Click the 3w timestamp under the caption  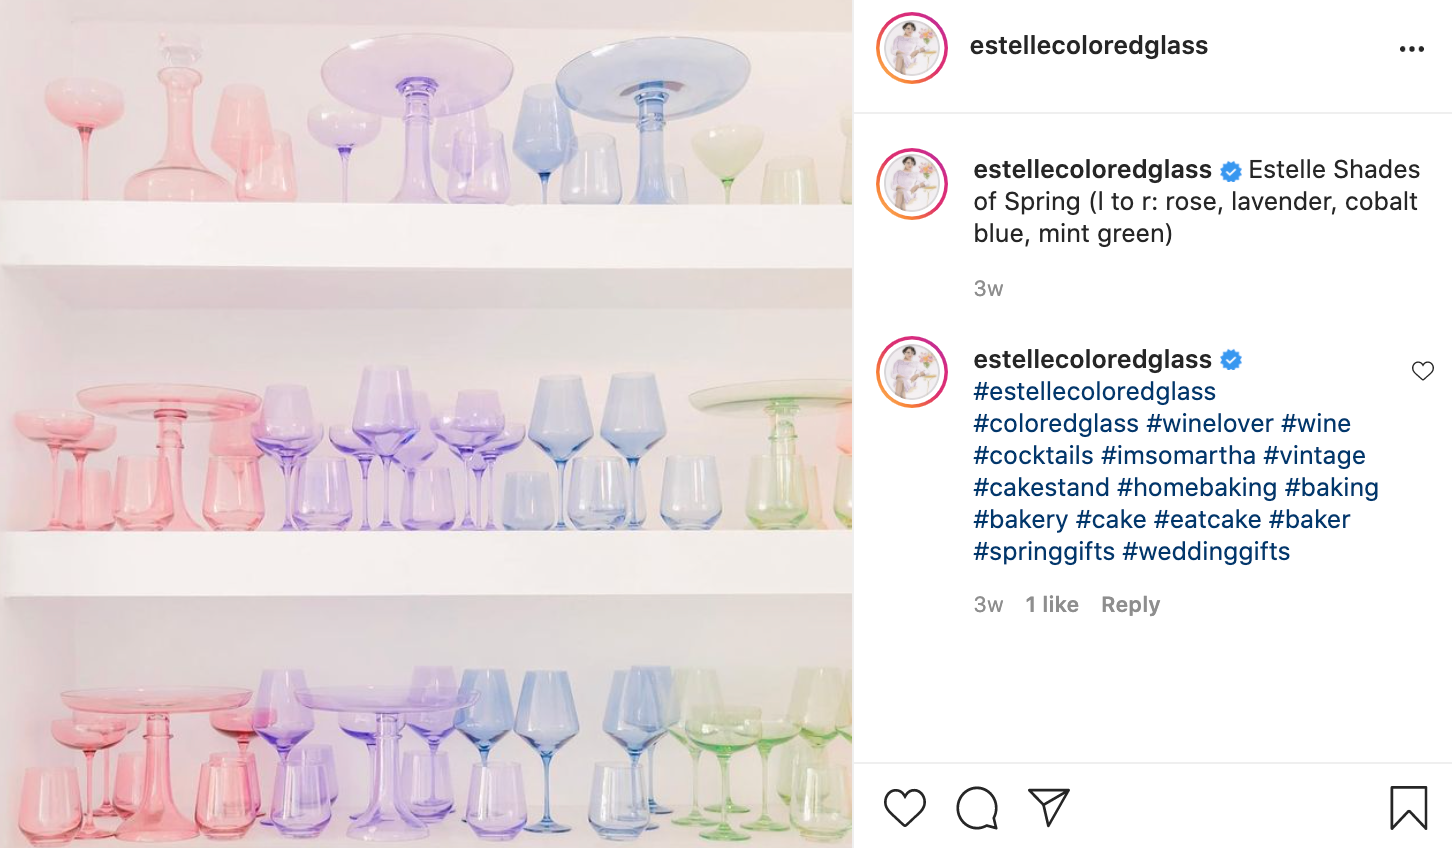(988, 289)
